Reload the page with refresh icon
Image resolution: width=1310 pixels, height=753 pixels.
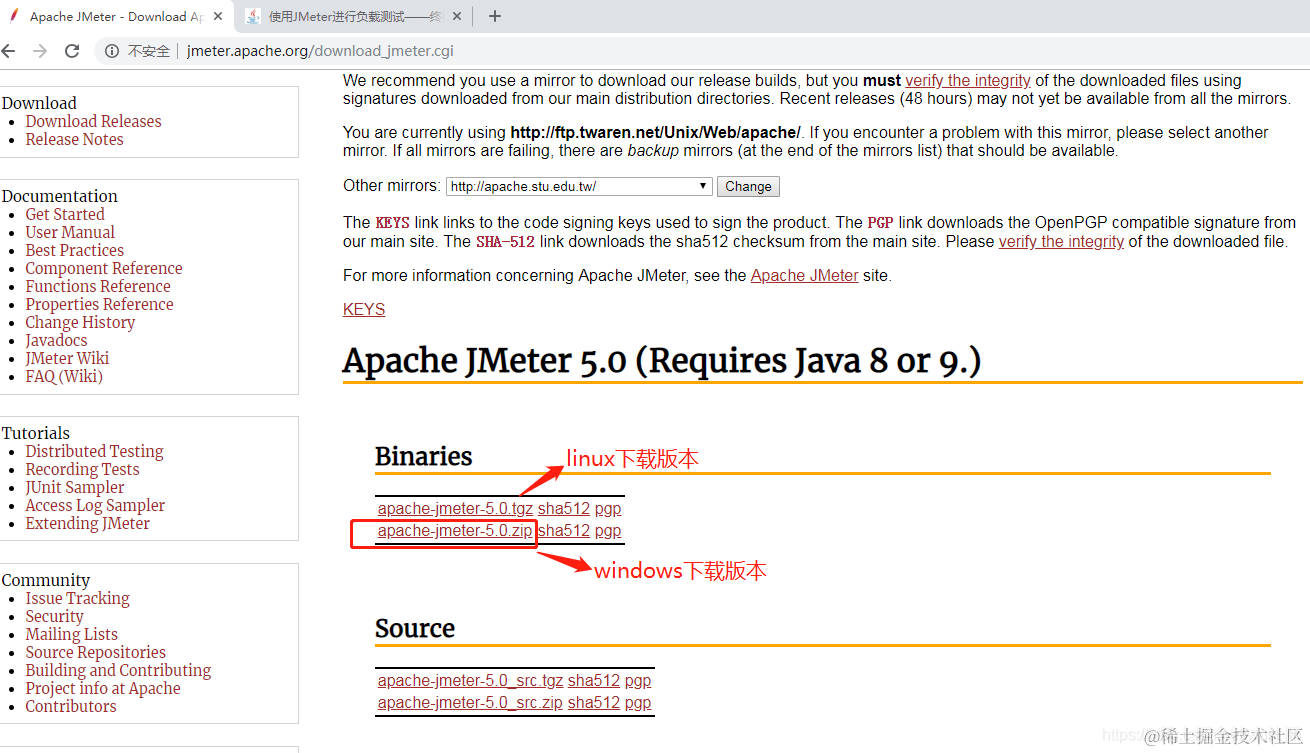coord(72,51)
